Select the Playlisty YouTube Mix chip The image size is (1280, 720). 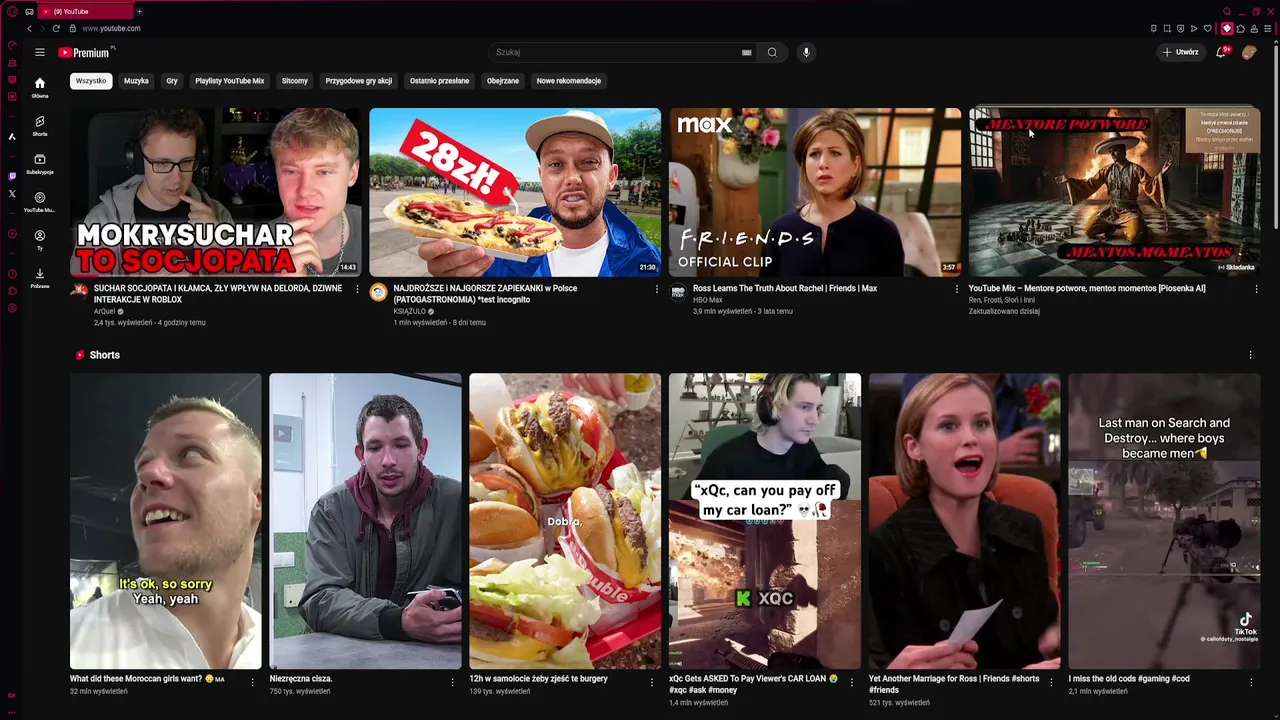tap(230, 81)
